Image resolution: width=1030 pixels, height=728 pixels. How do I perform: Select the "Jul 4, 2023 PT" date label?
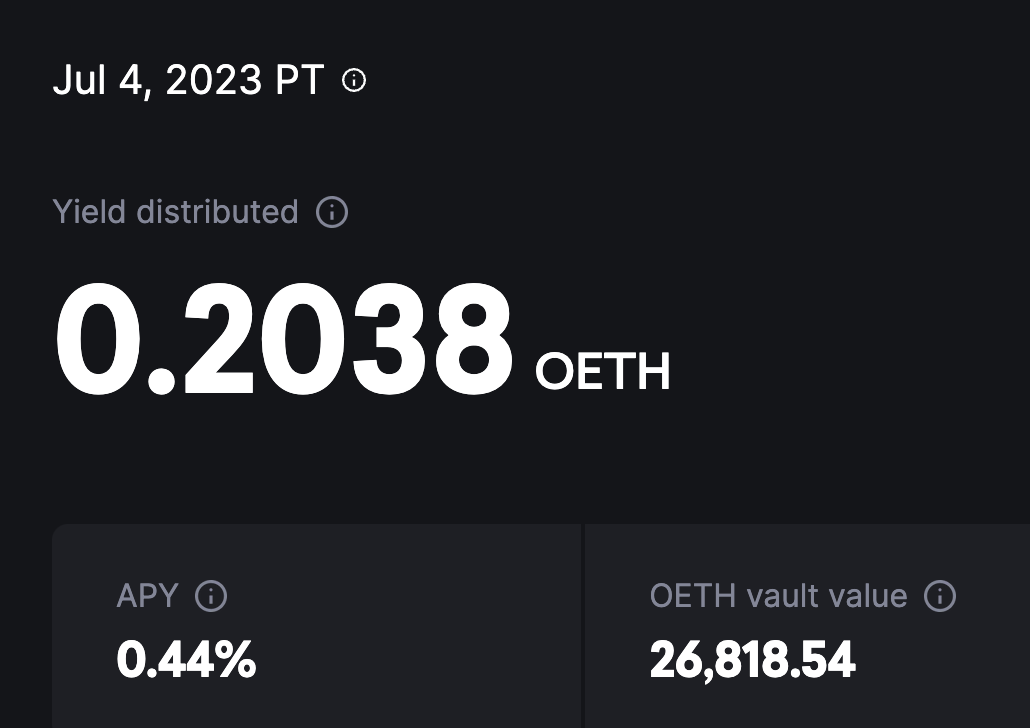click(x=186, y=80)
